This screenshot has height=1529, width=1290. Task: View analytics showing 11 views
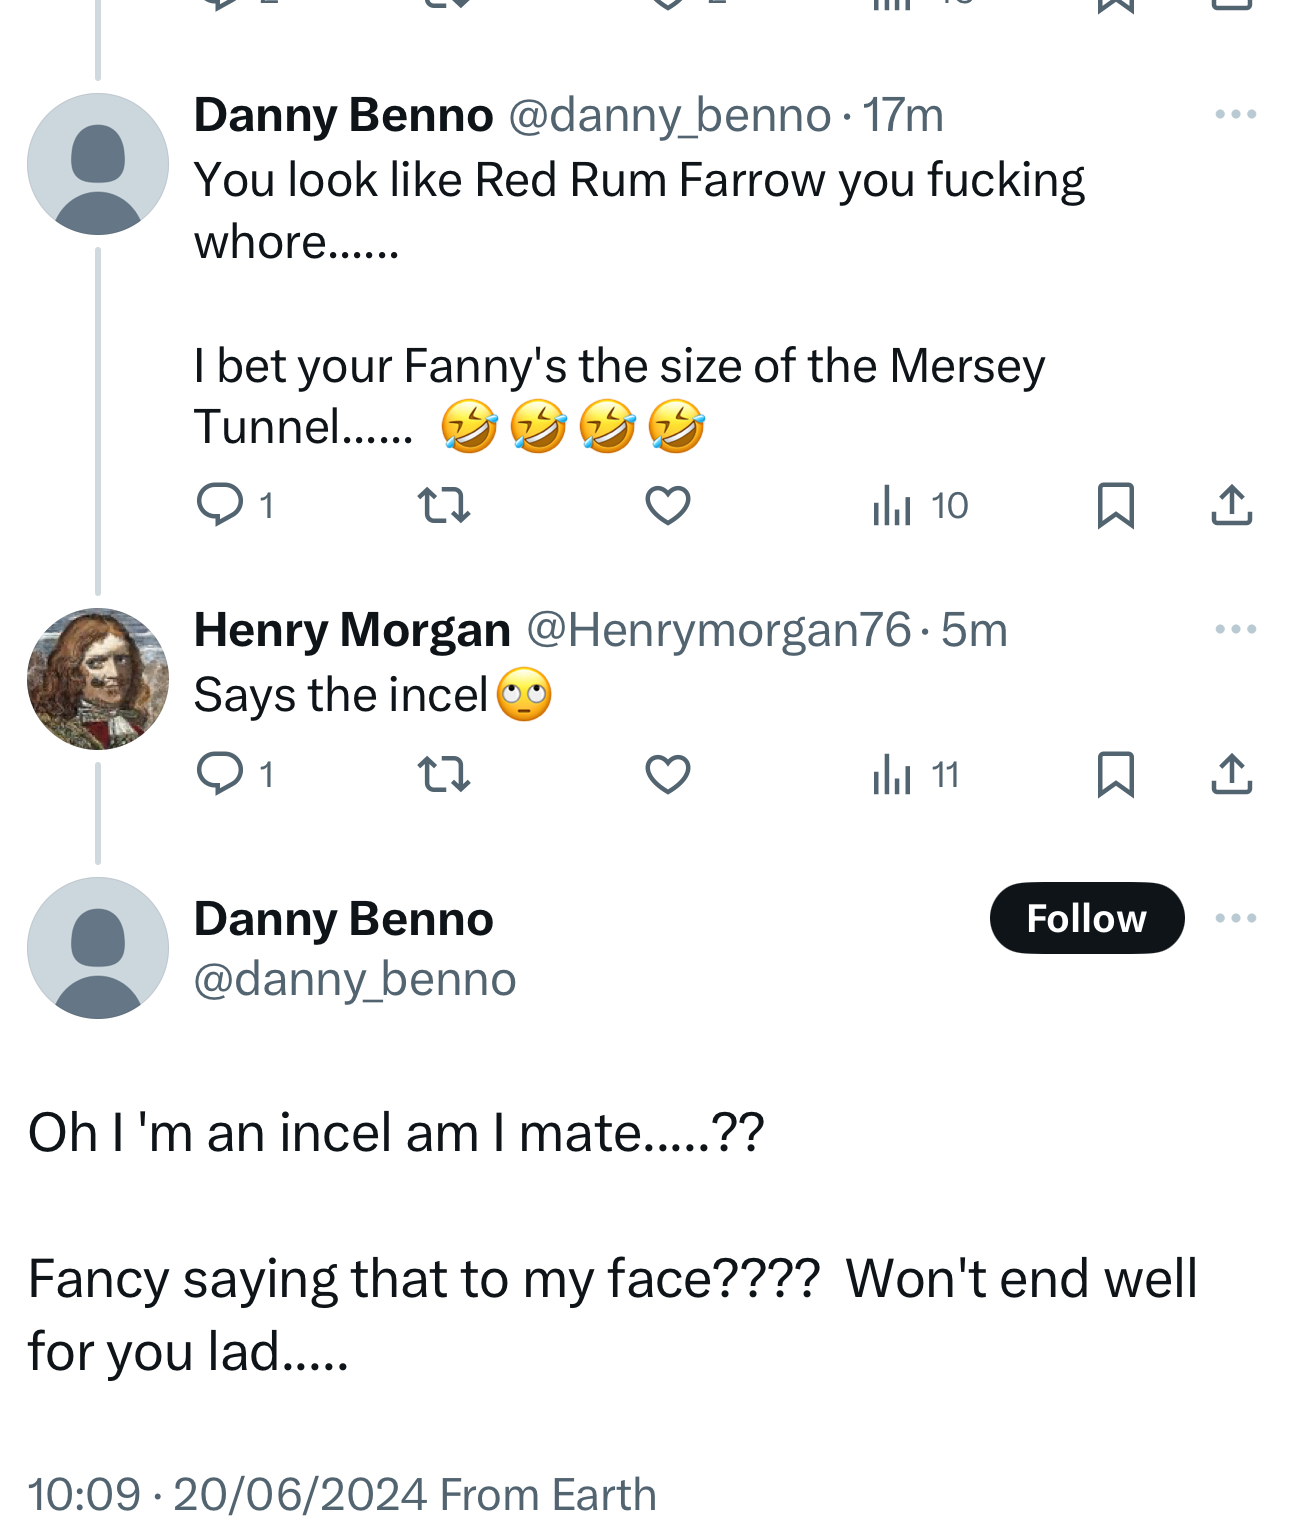tap(916, 774)
